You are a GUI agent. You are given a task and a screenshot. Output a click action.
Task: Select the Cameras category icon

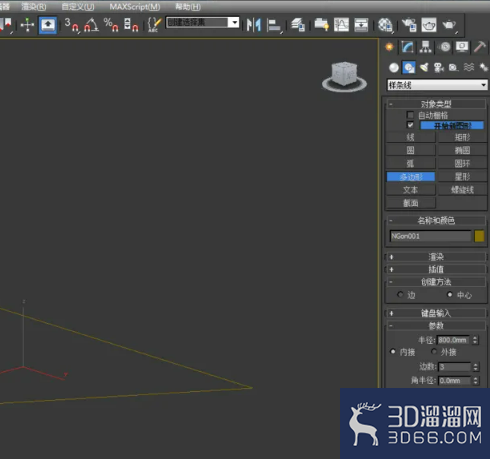tap(439, 68)
